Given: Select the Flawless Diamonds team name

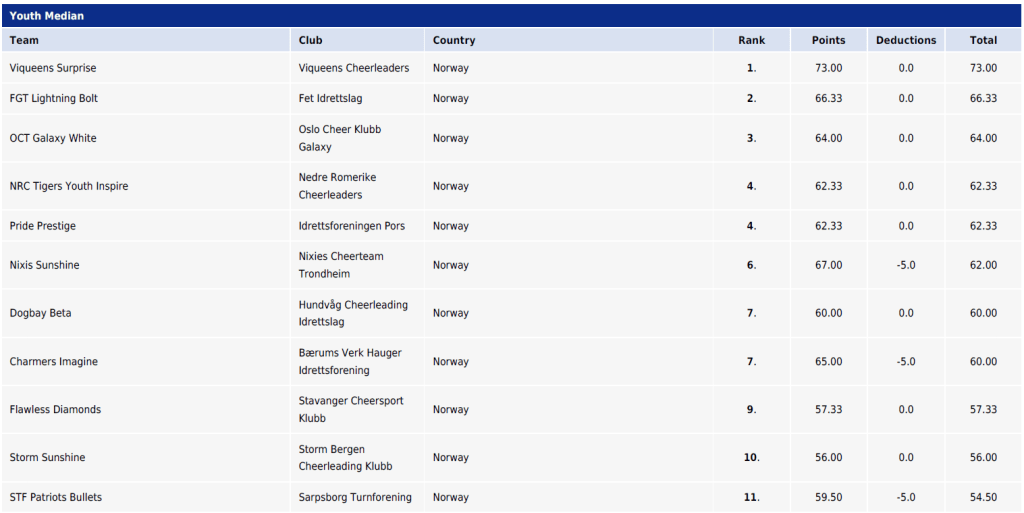Looking at the screenshot, I should coord(56,409).
